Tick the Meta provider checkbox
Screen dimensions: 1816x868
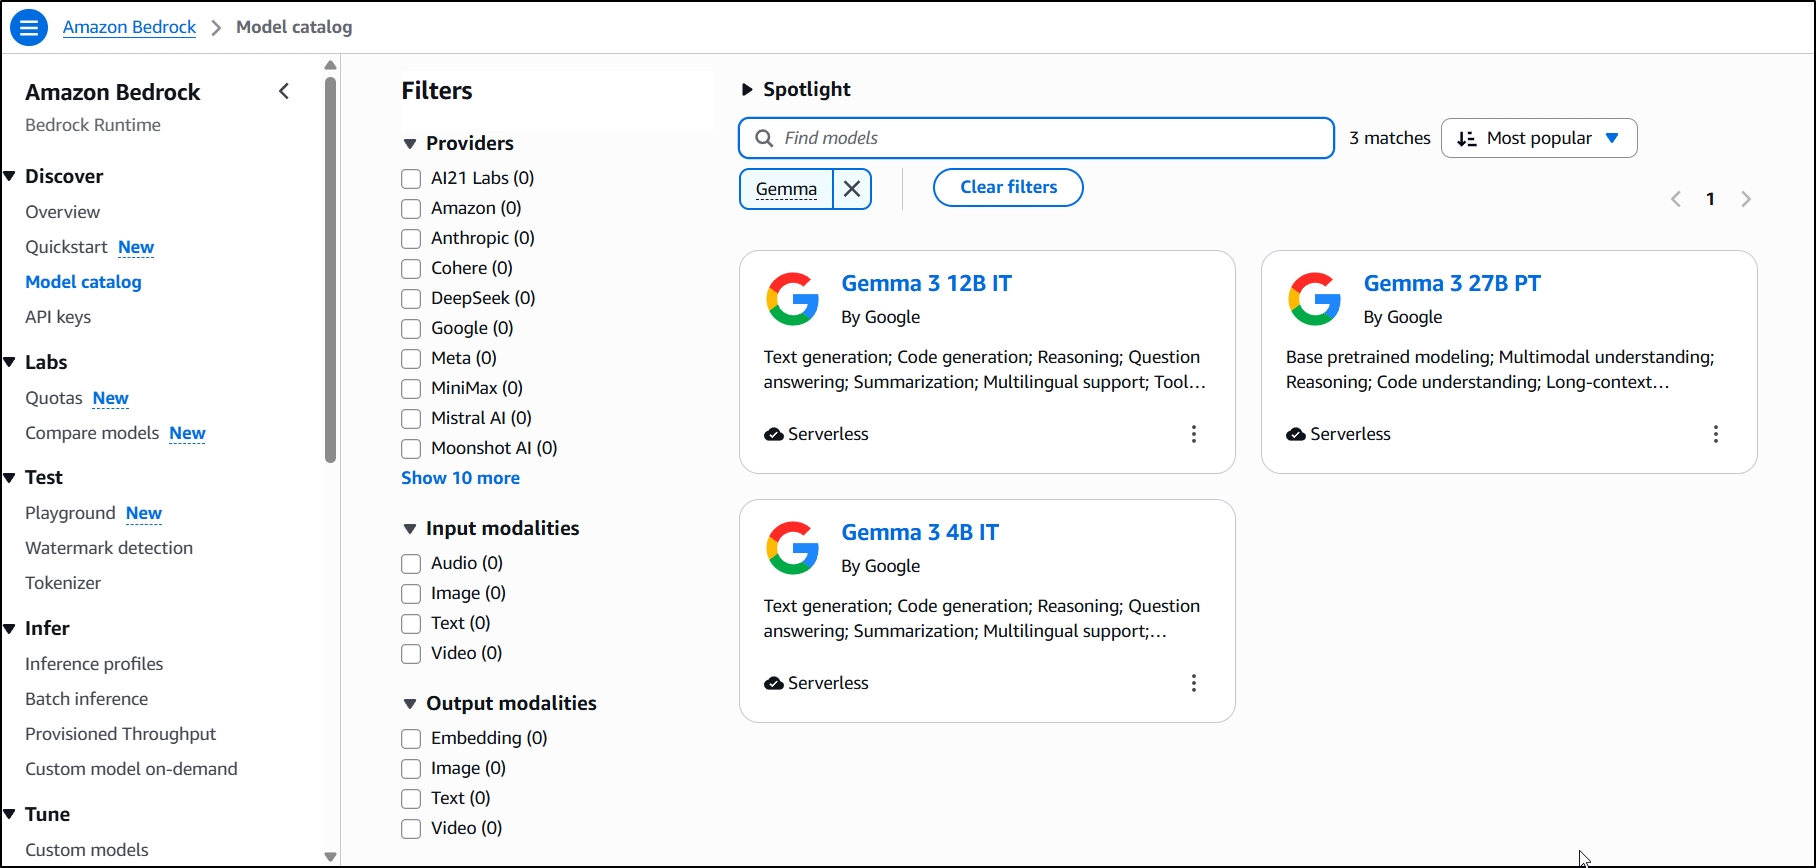click(x=411, y=359)
